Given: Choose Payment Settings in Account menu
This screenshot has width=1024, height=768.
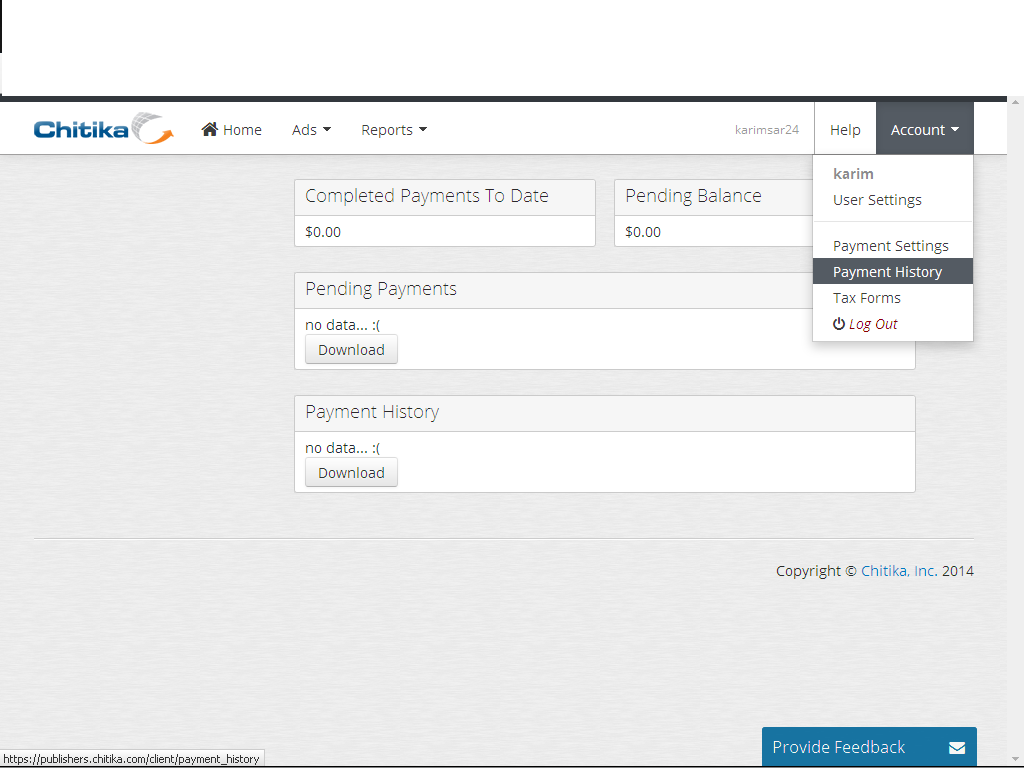Looking at the screenshot, I should [x=890, y=246].
